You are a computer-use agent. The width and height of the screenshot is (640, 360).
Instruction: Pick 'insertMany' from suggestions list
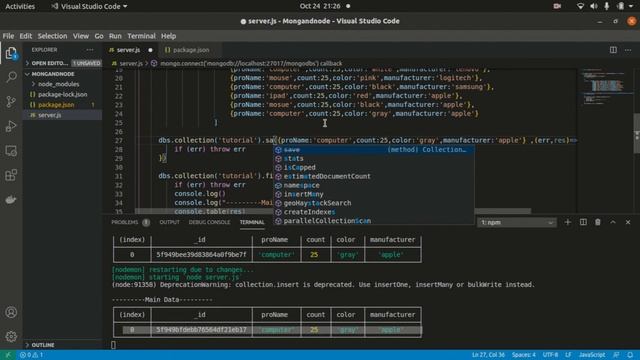tap(373, 194)
